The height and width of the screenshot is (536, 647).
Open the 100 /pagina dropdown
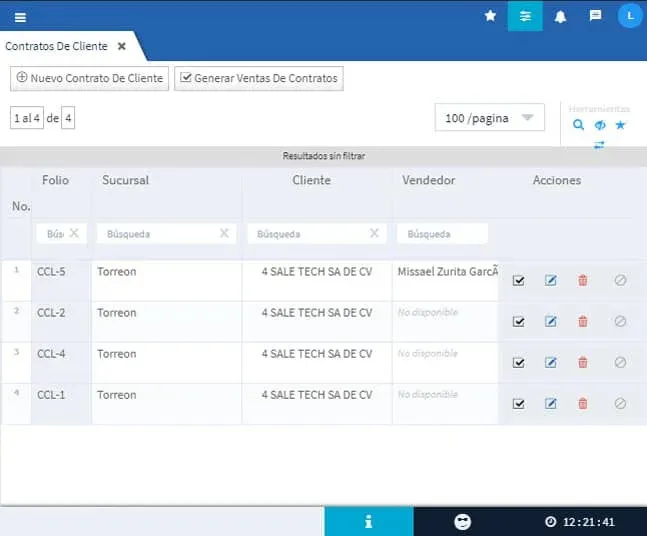[489, 118]
